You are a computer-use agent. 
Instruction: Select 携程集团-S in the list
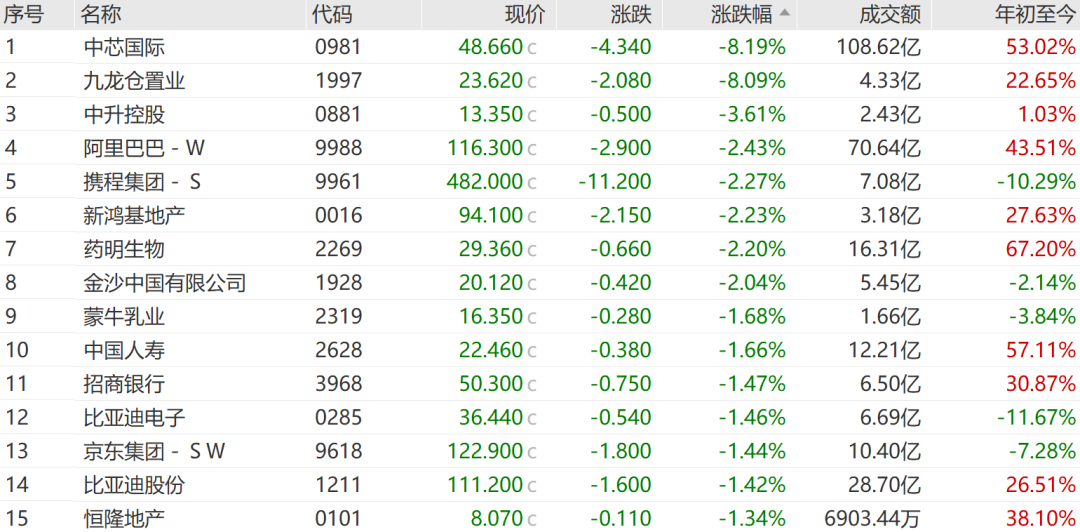tap(540, 181)
